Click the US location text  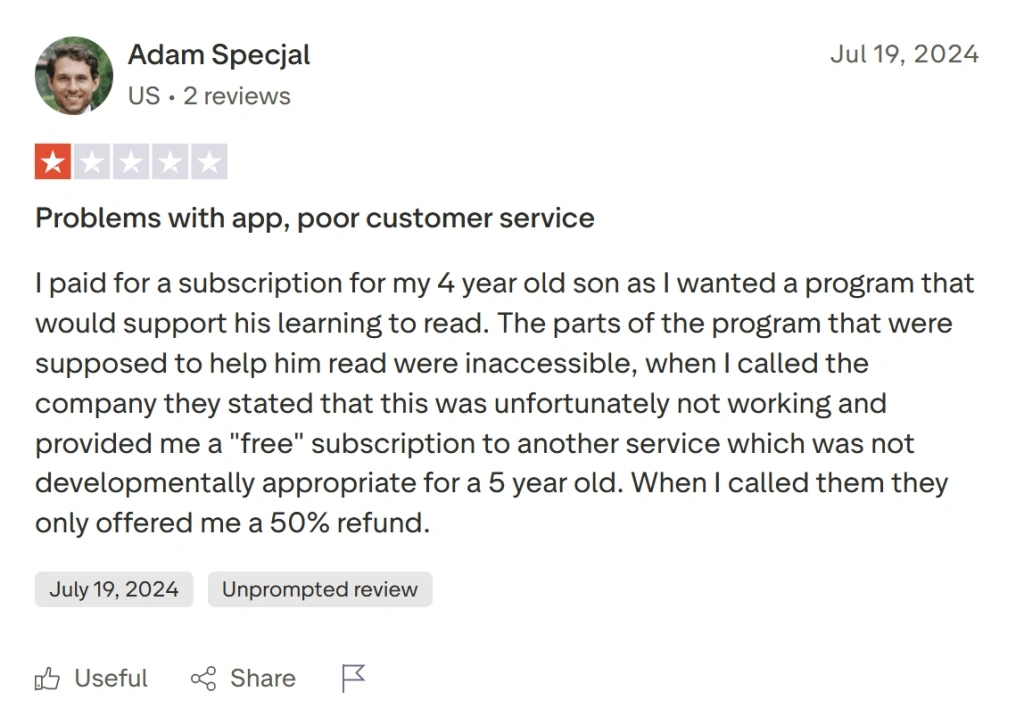[143, 96]
